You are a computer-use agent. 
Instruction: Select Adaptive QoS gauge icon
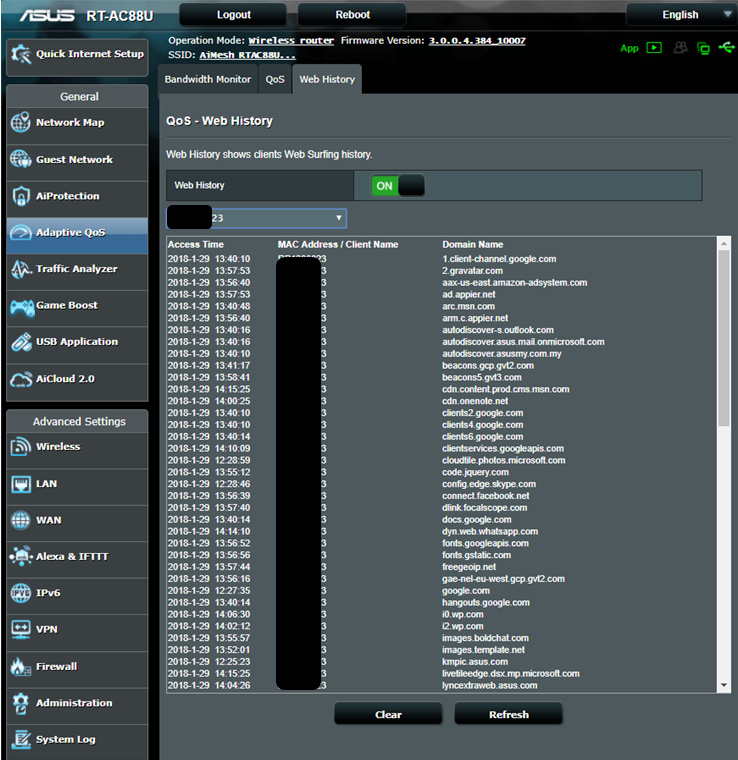point(20,233)
